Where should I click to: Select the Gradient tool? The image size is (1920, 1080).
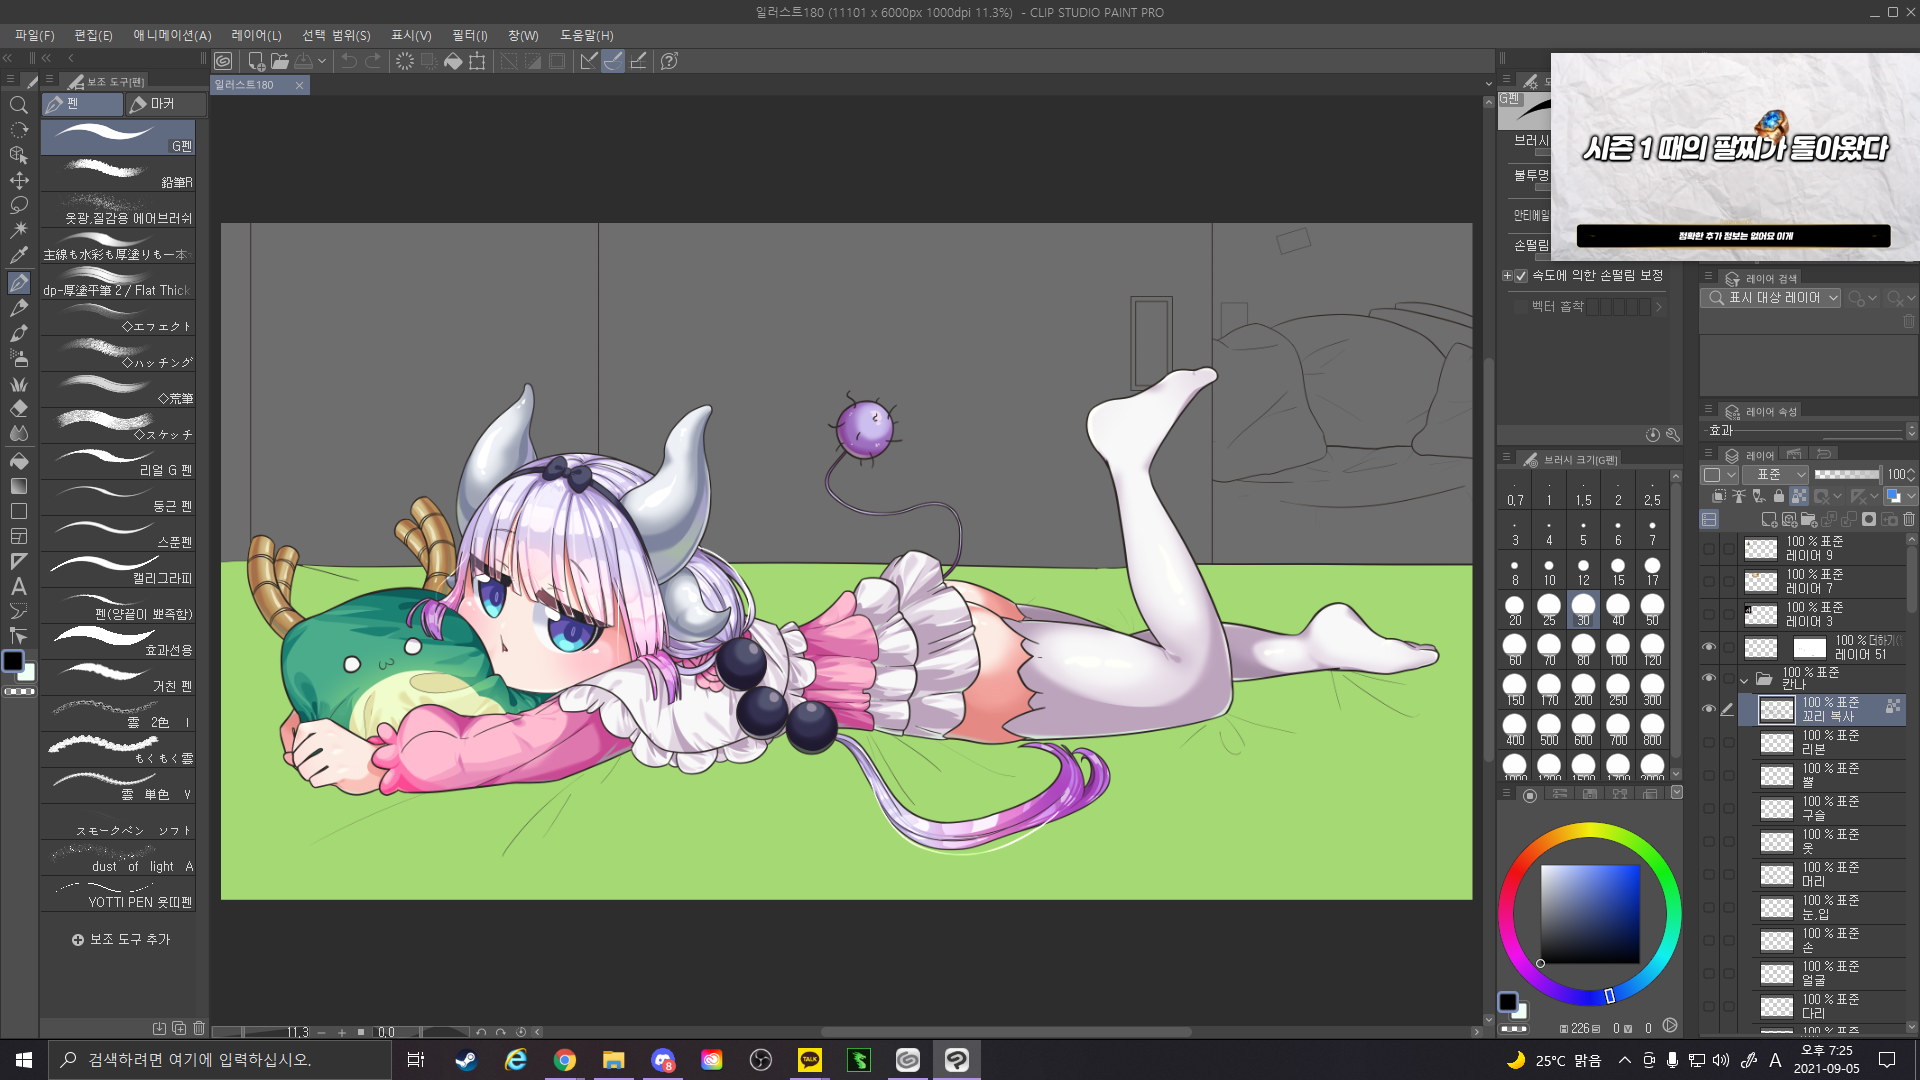pos(18,486)
